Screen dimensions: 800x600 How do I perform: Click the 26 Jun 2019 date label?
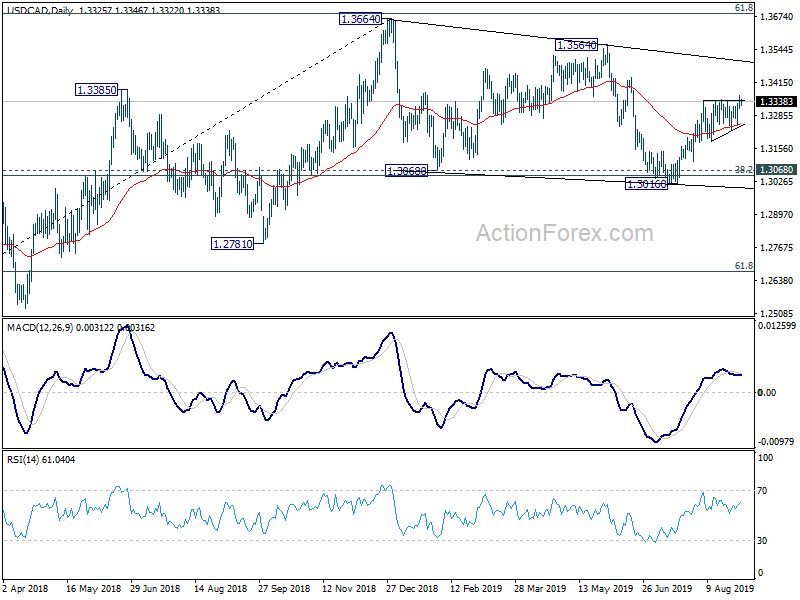click(668, 588)
